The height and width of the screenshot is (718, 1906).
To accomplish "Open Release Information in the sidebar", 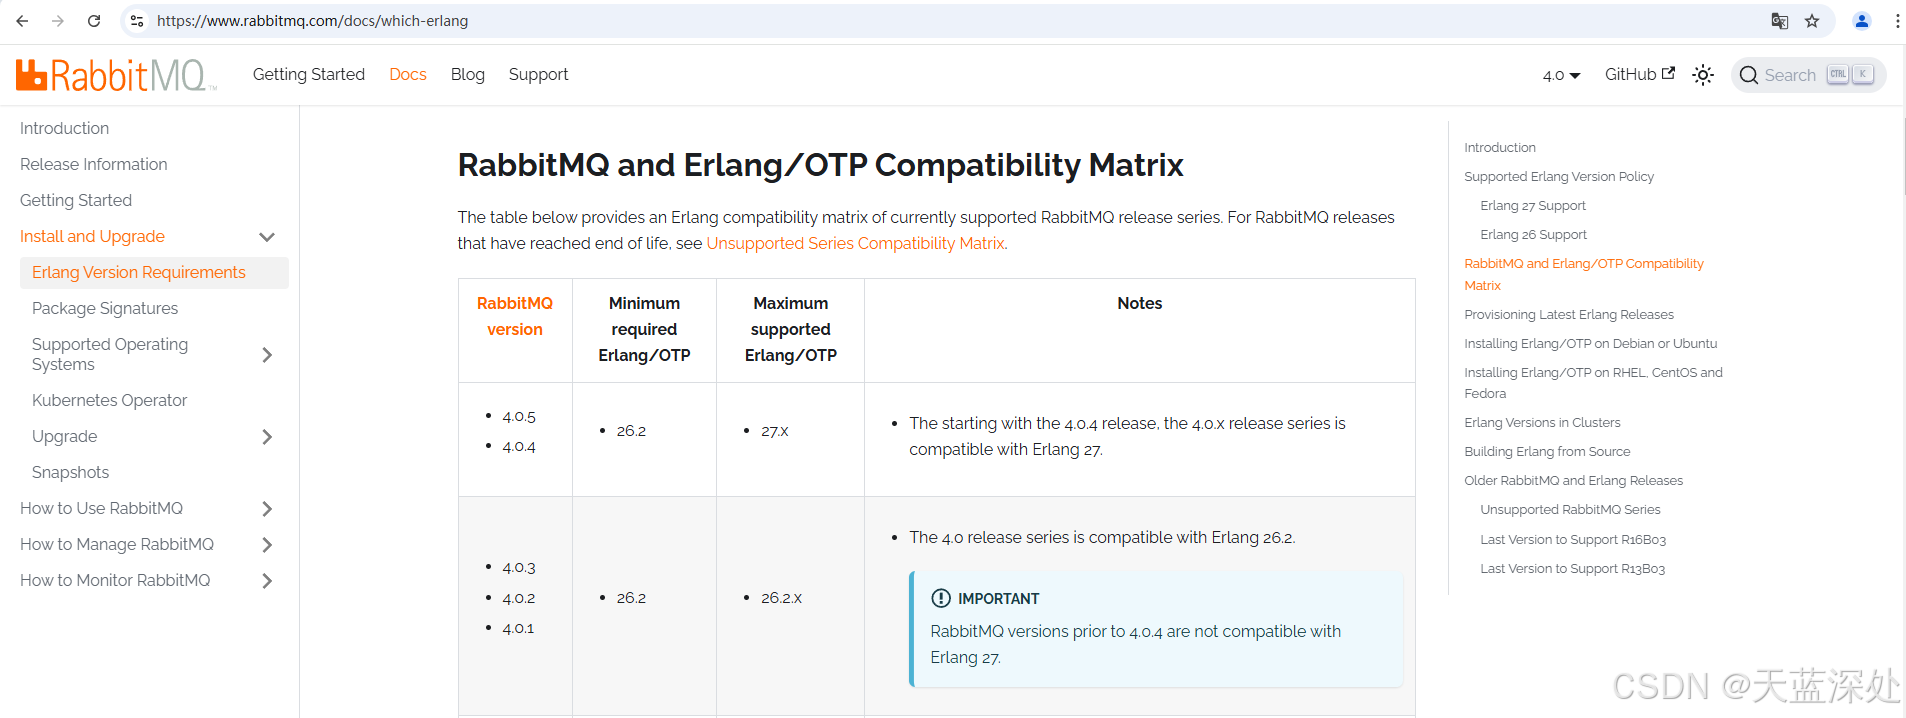I will [93, 164].
